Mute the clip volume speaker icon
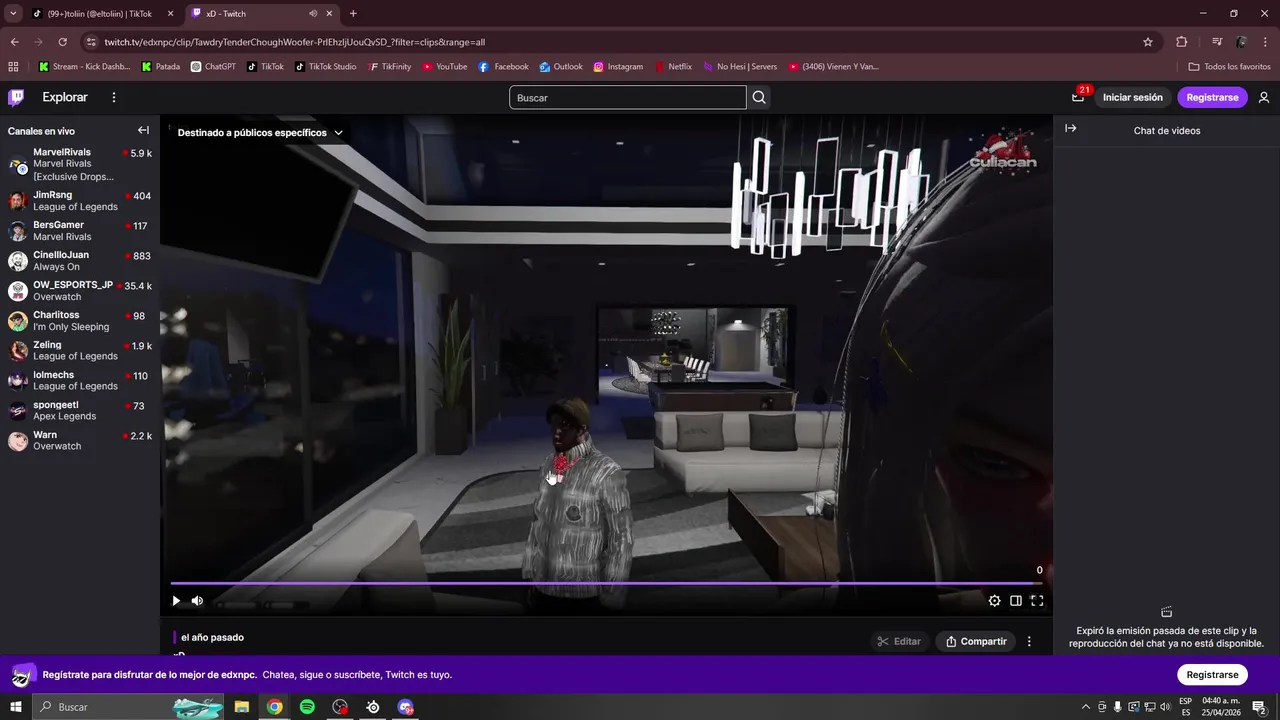 (x=197, y=601)
